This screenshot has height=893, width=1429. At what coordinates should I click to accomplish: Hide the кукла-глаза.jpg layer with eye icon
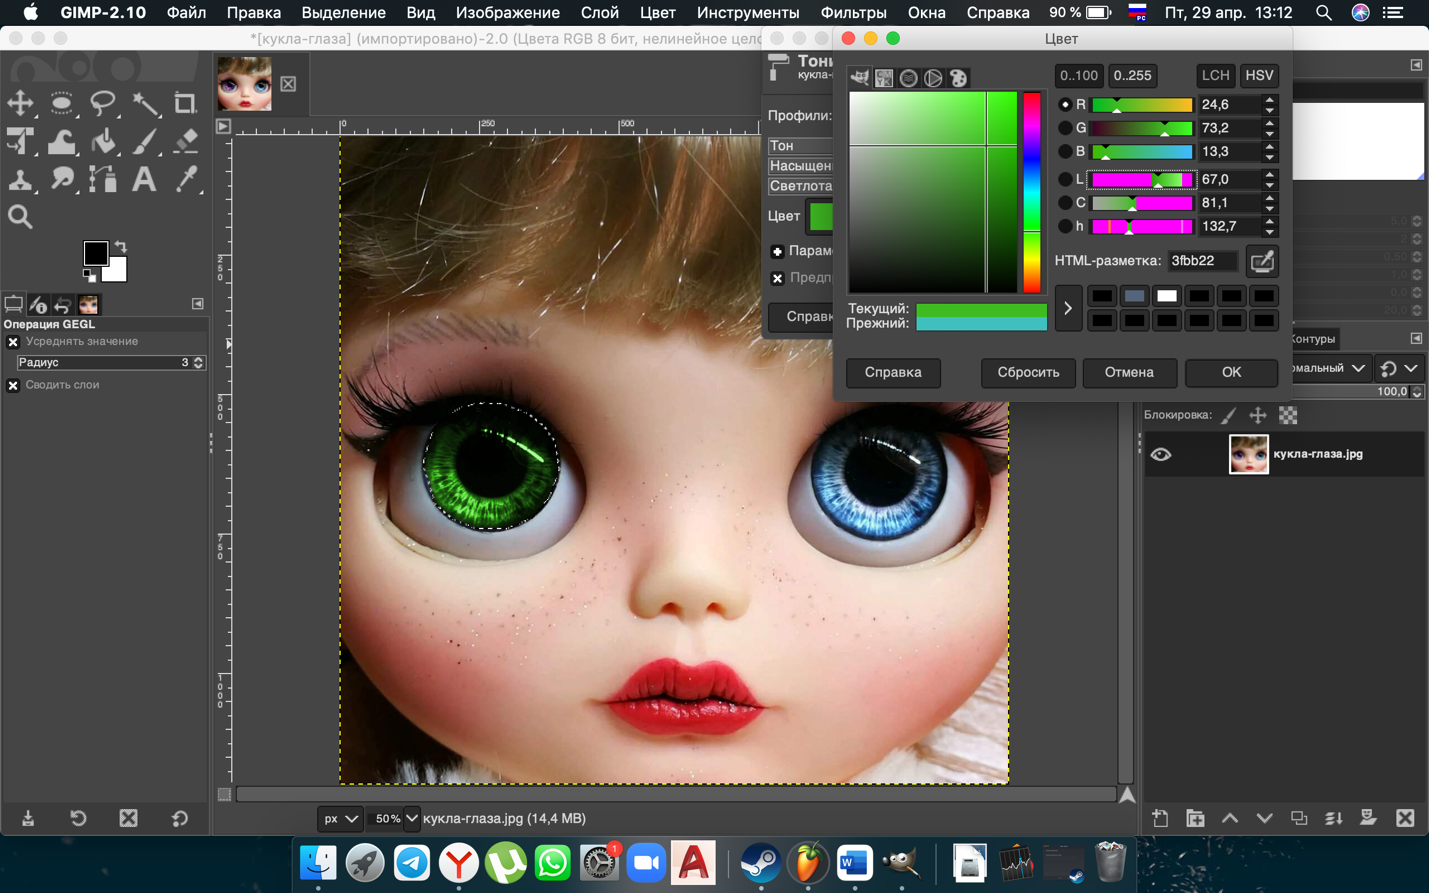click(1160, 455)
